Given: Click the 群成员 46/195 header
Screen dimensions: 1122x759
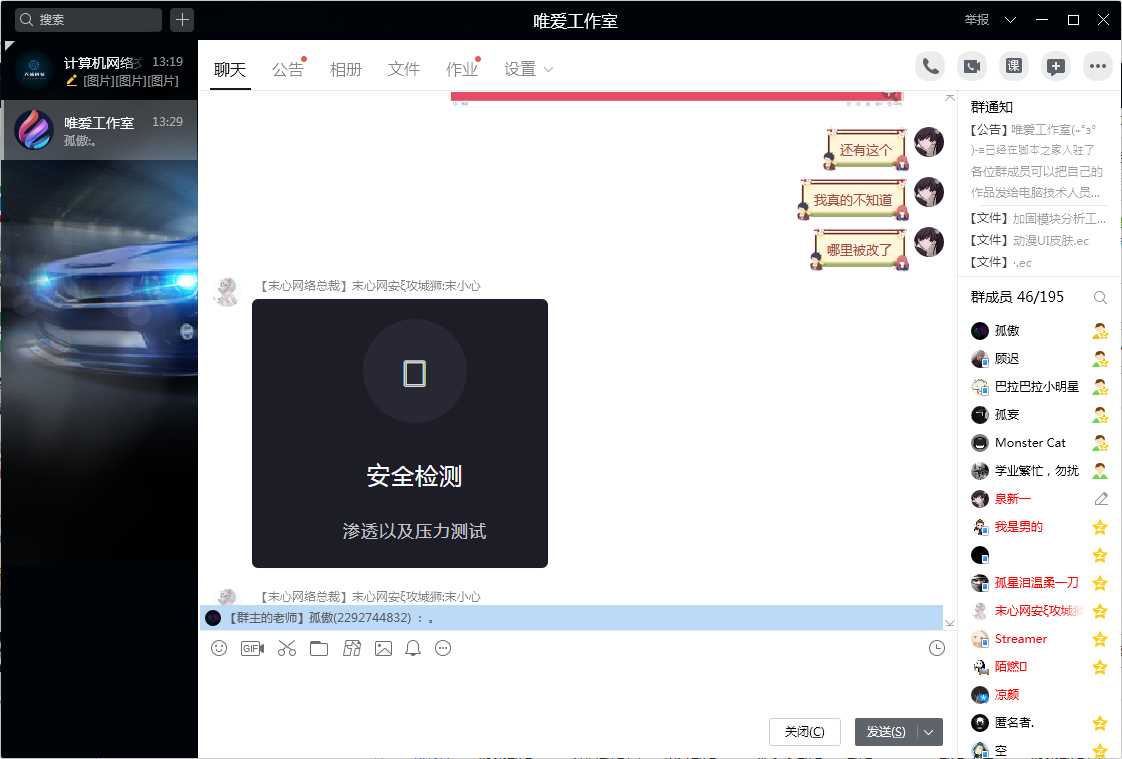Looking at the screenshot, I should (x=1017, y=297).
